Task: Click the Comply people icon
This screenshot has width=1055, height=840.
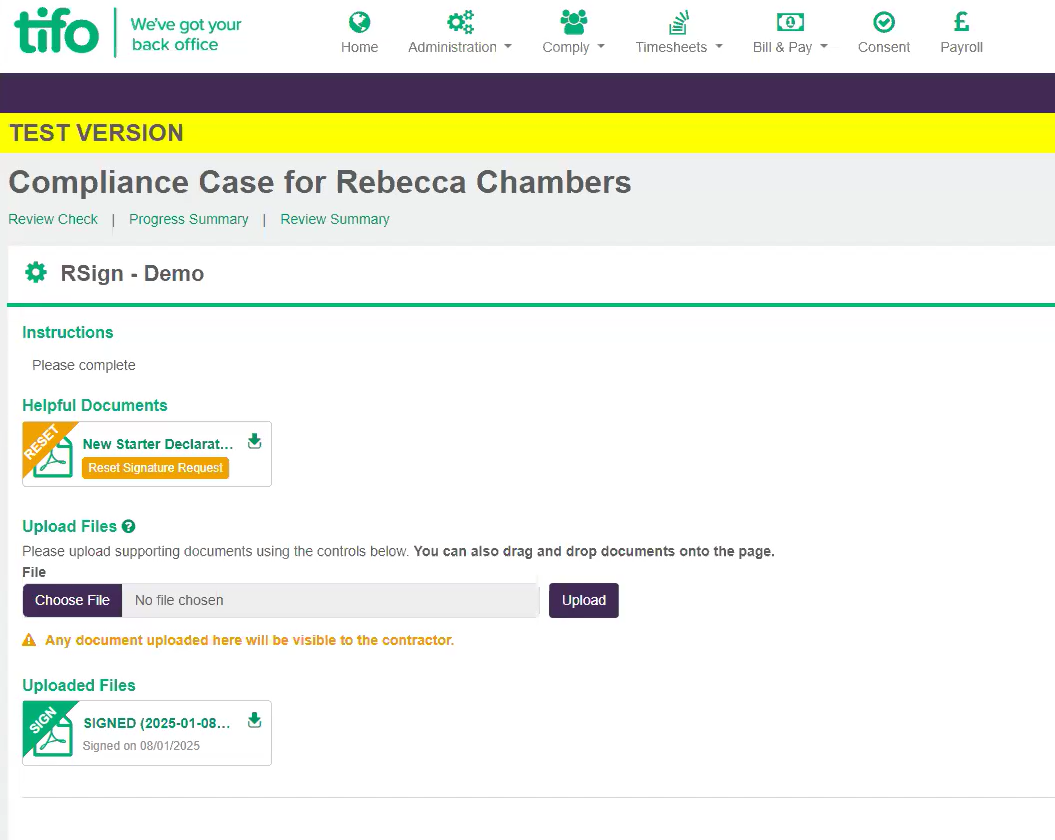Action: point(573,22)
